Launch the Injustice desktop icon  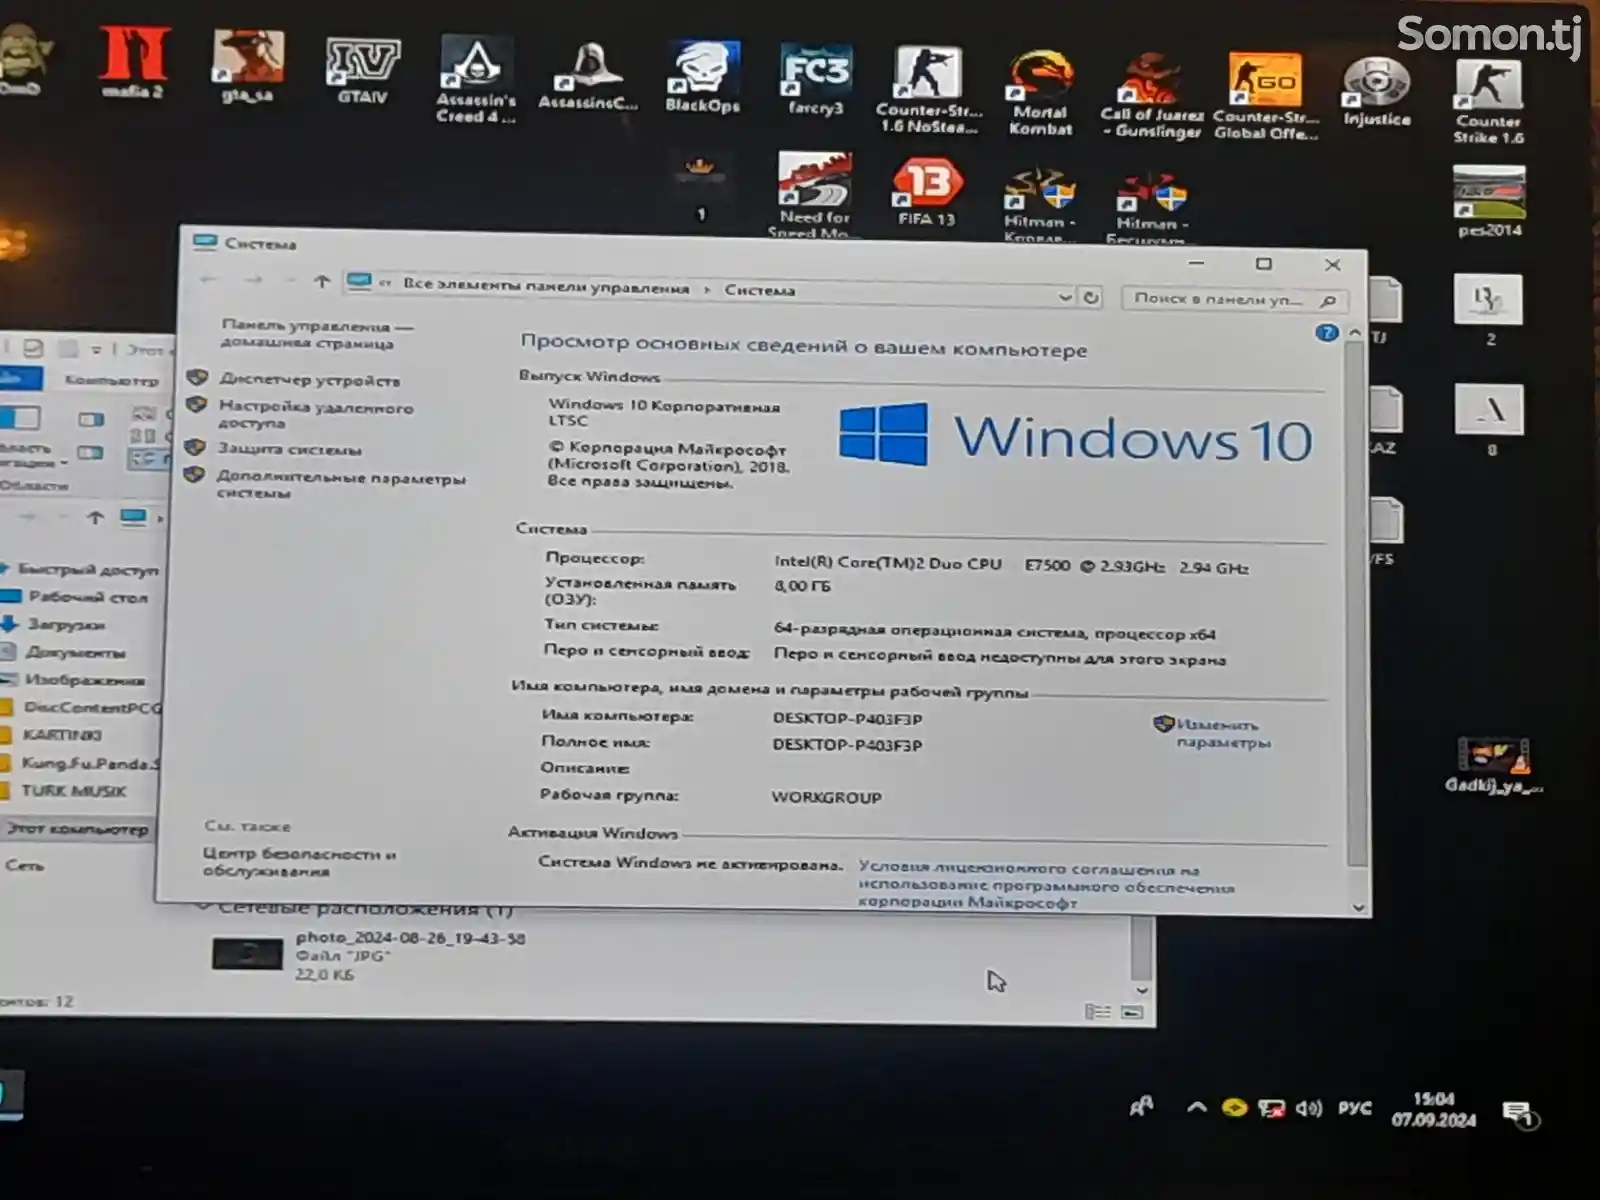[x=1377, y=92]
